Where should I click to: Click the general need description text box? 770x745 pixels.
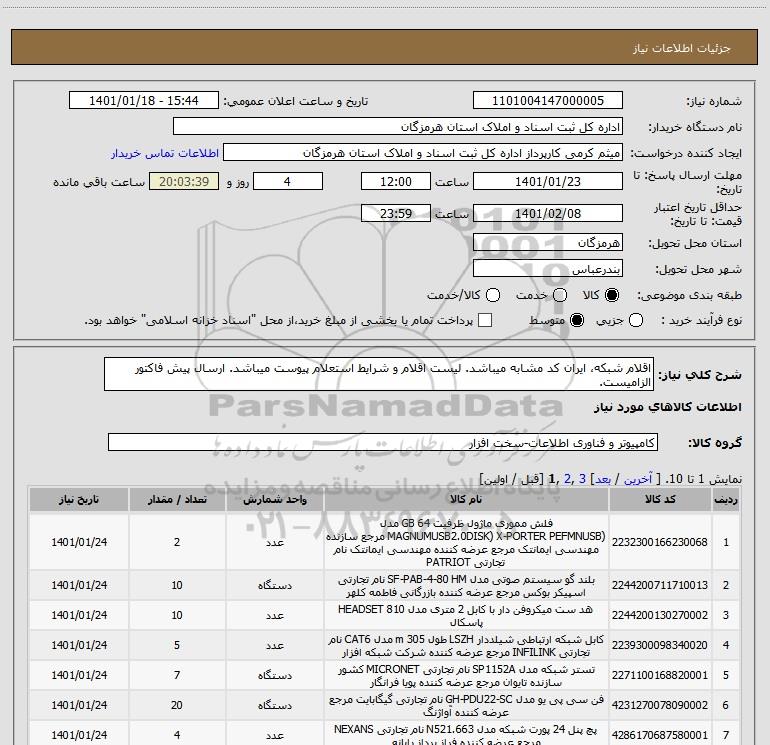[379, 375]
